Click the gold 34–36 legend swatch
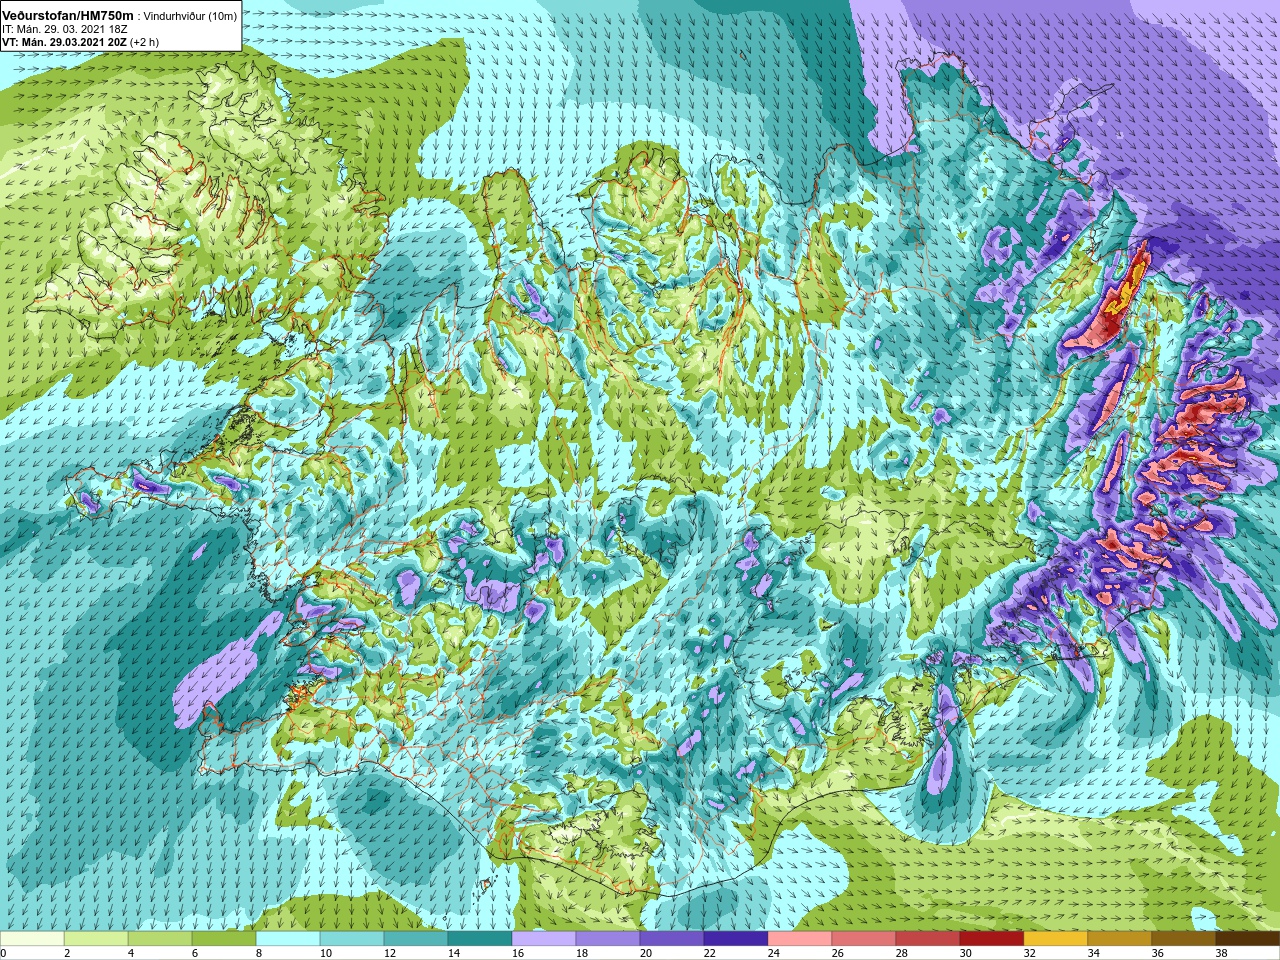The image size is (1280, 960). pos(1120,940)
